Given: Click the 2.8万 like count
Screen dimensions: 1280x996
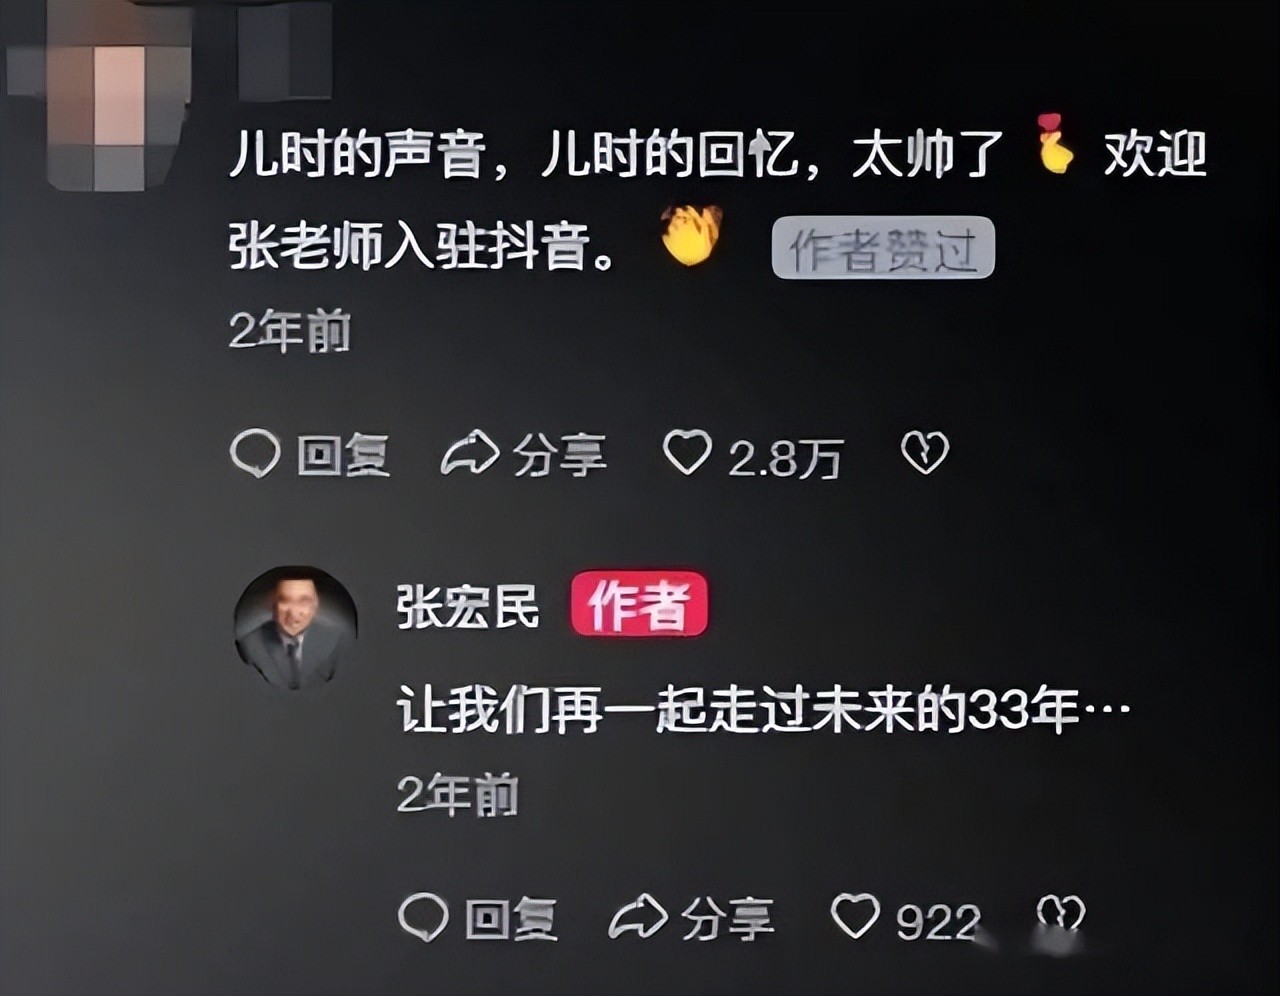Looking at the screenshot, I should click(786, 458).
